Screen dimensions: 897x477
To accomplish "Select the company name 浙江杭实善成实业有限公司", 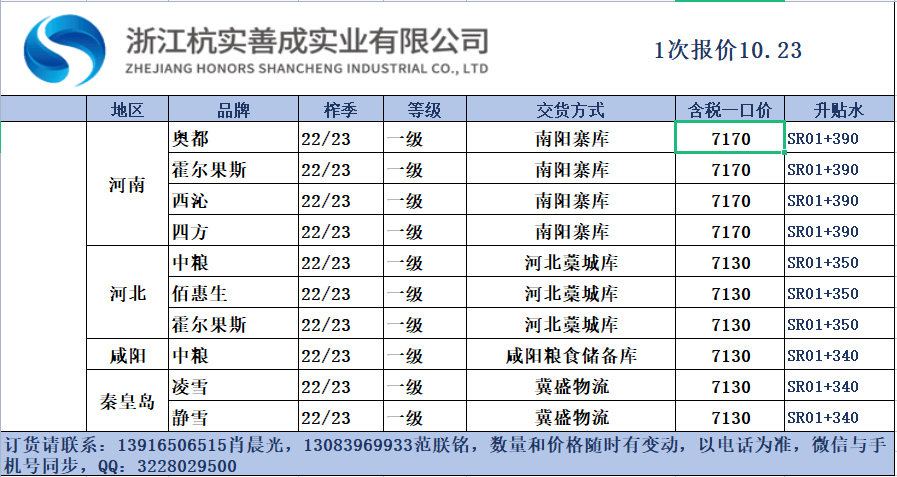I will tap(307, 40).
